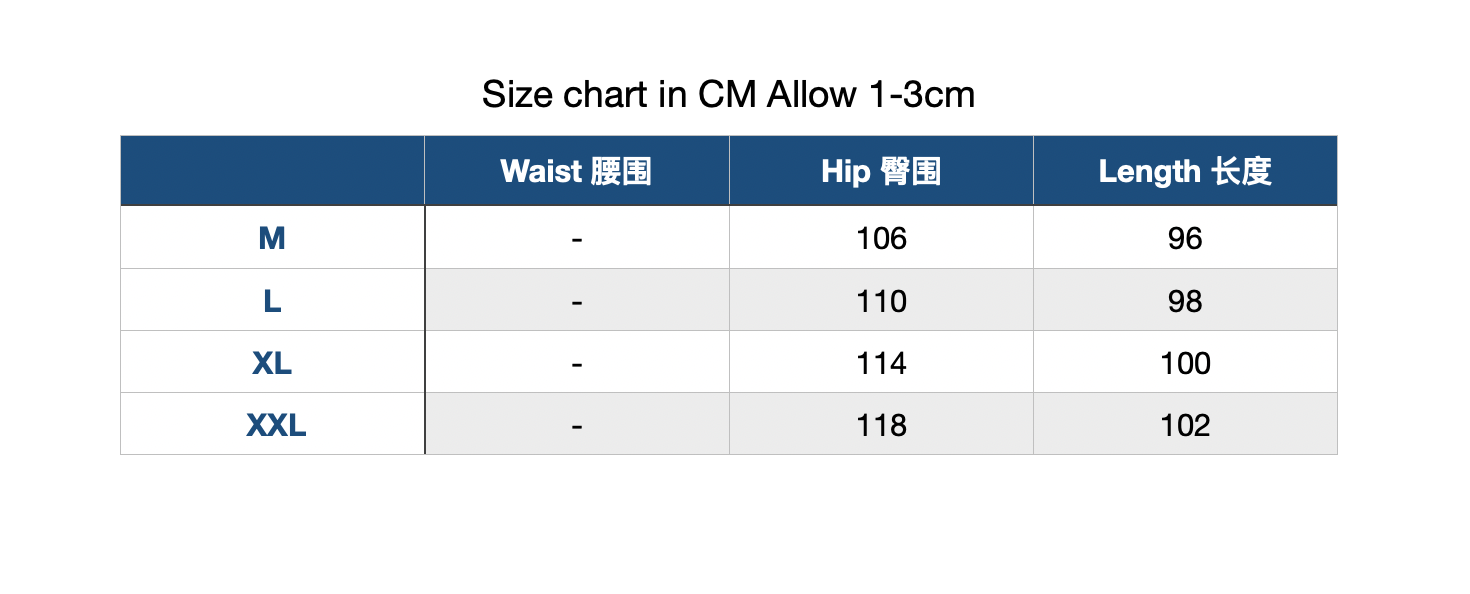Click the waist dash in M row
Viewport: 1470px width, 594px height.
pos(577,238)
